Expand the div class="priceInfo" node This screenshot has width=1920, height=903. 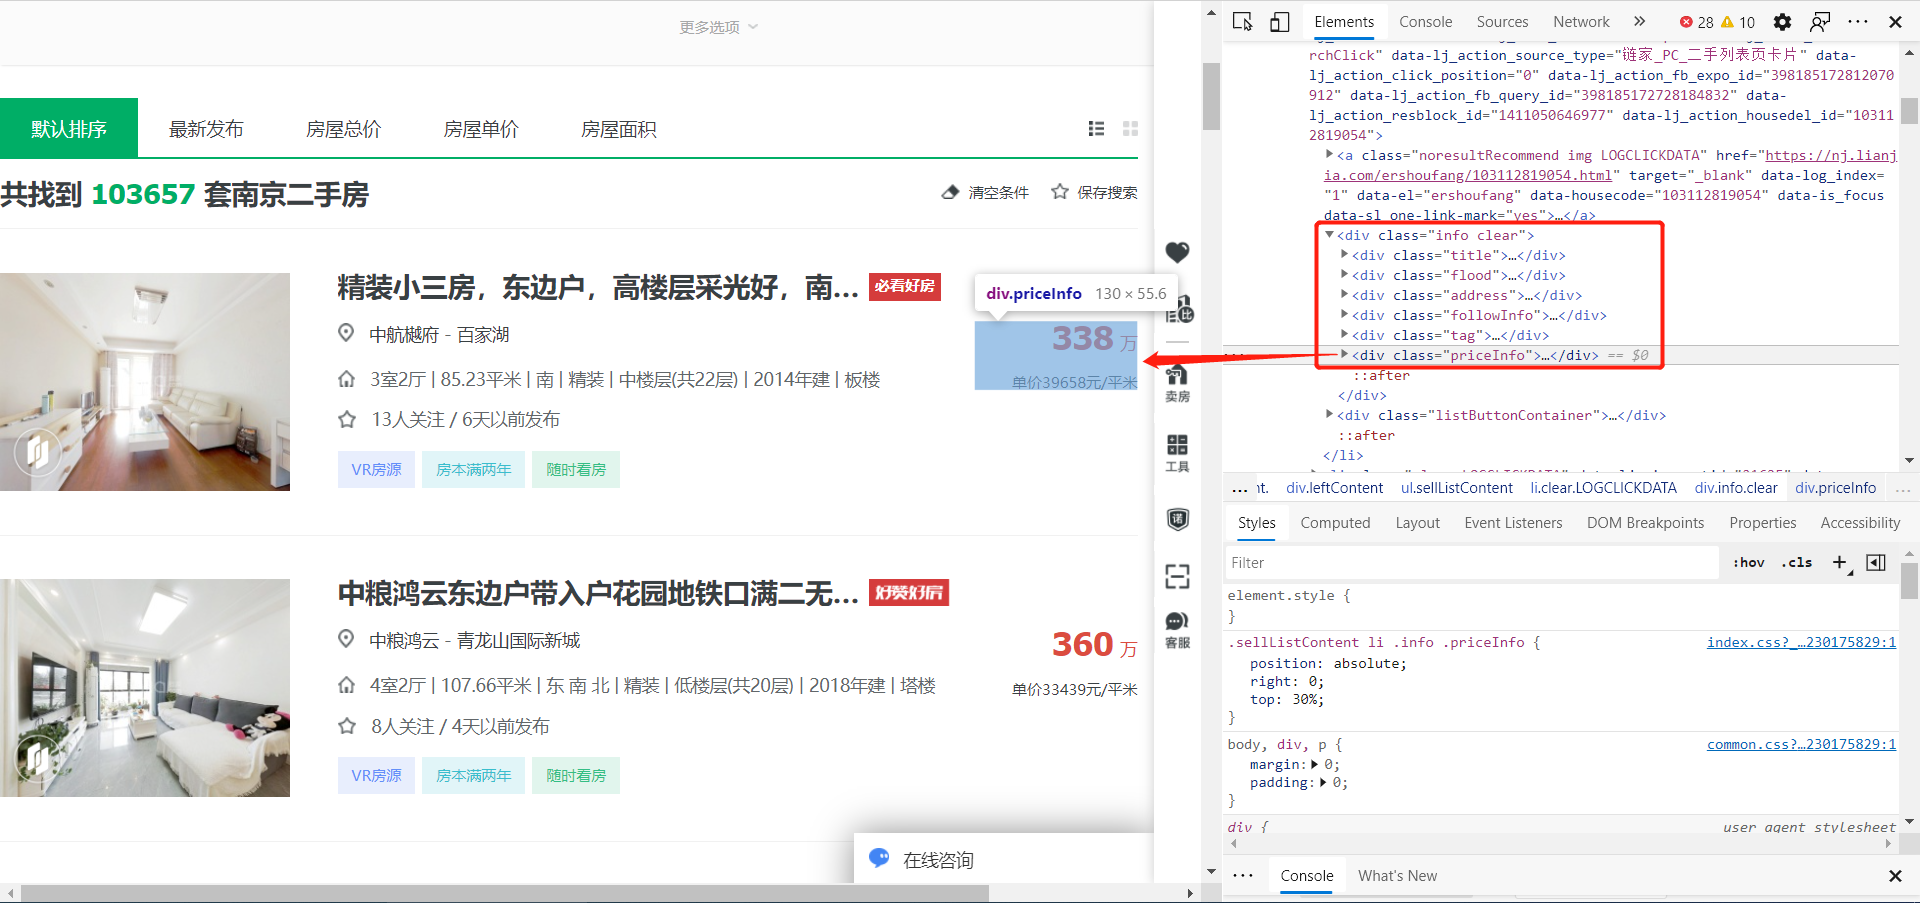(x=1345, y=354)
